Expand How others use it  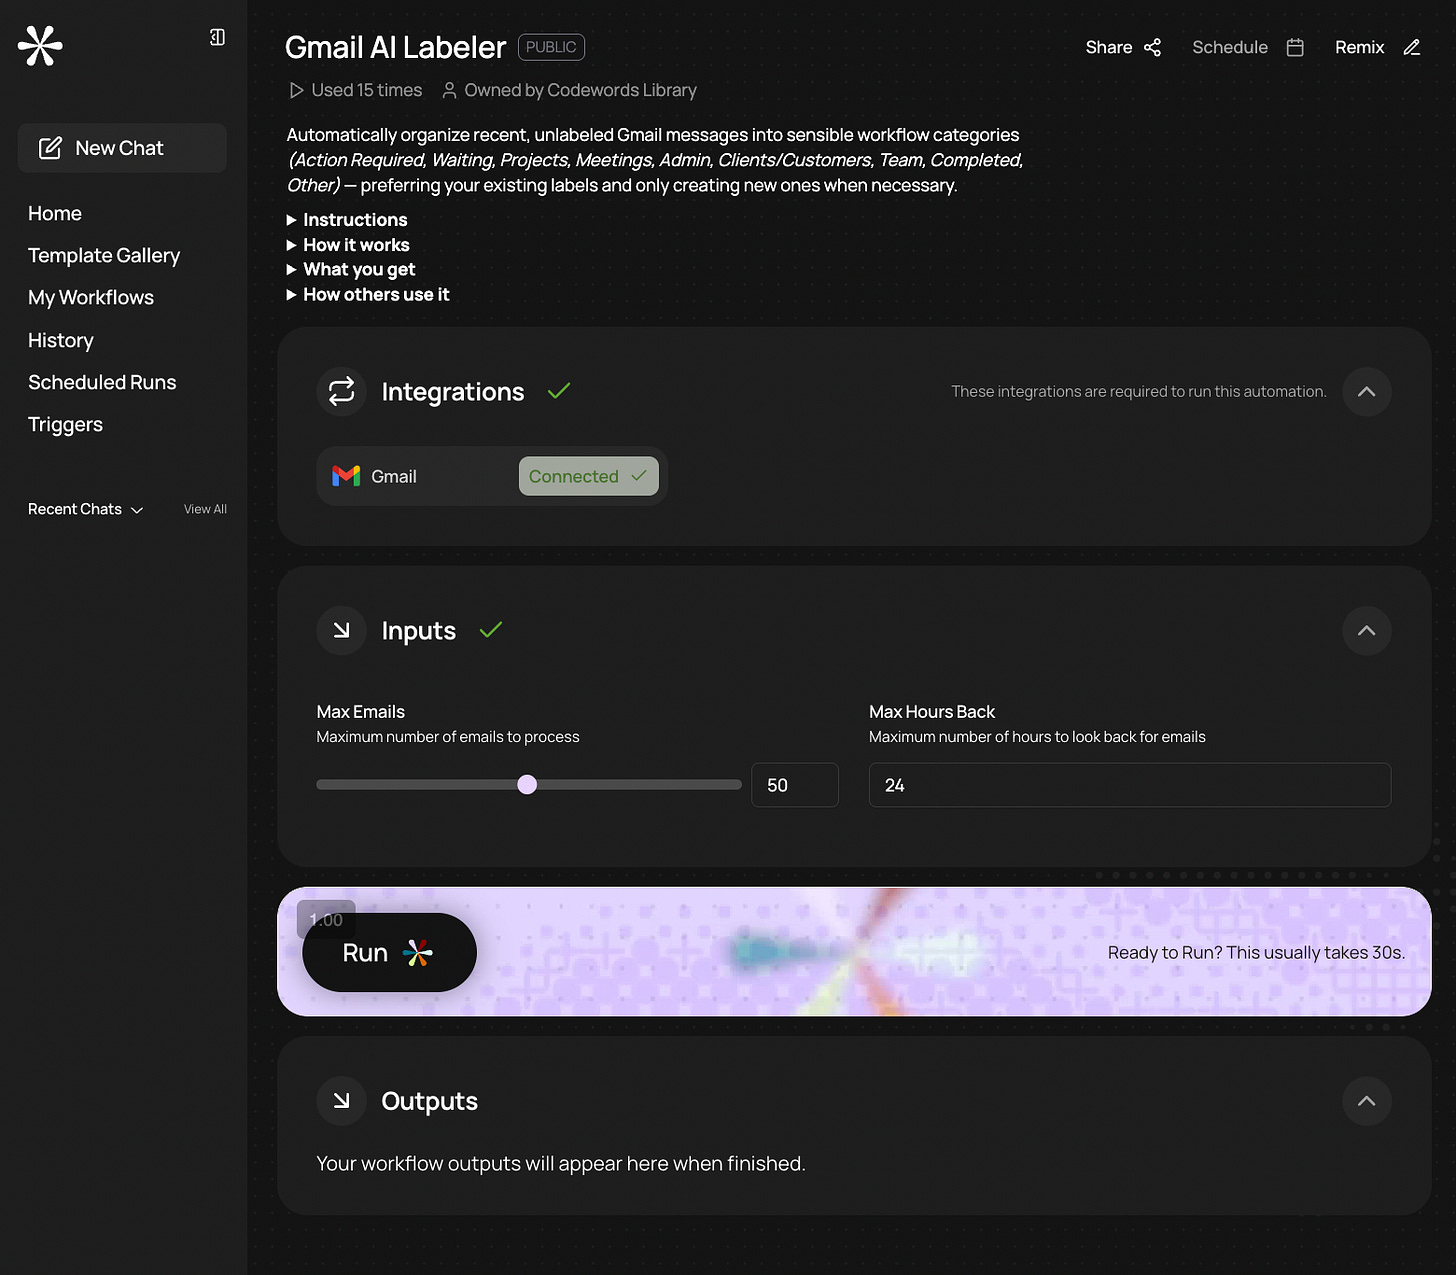click(x=367, y=294)
